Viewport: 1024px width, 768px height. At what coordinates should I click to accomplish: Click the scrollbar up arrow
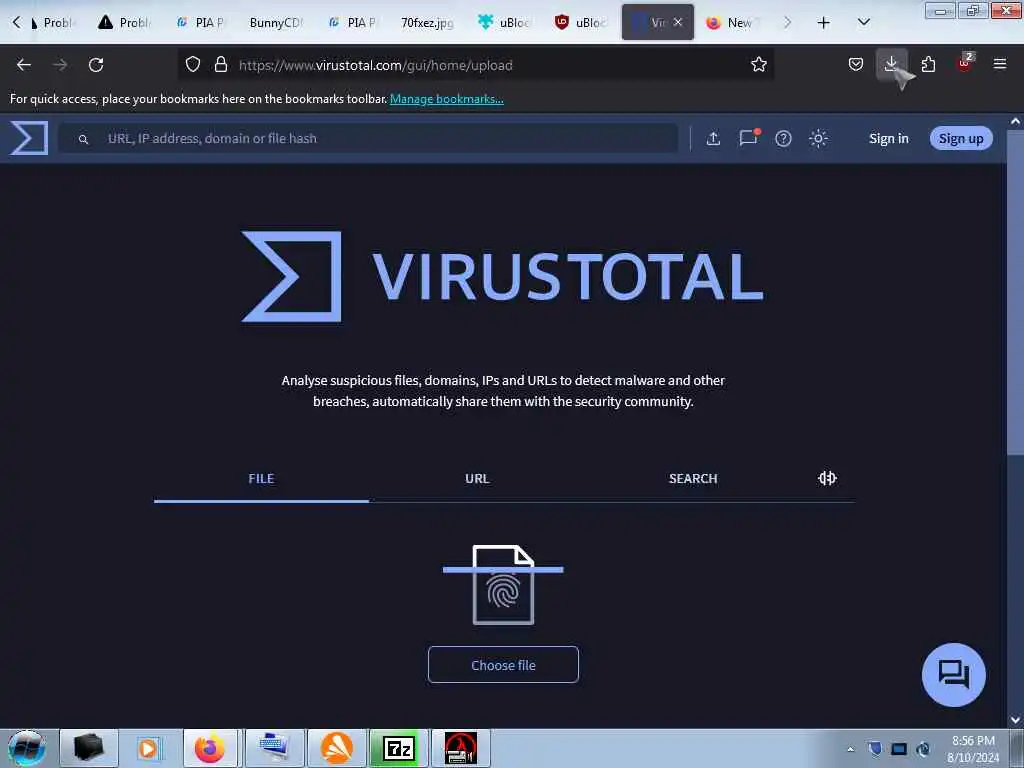pyautogui.click(x=1015, y=121)
